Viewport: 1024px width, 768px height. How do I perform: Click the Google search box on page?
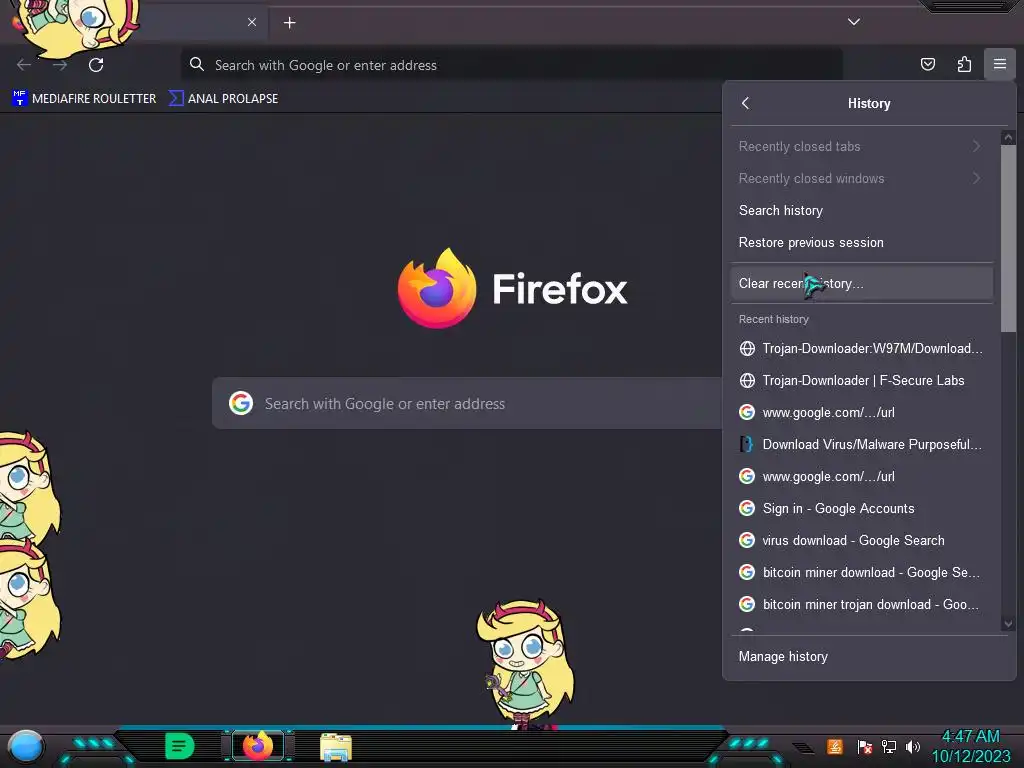click(x=467, y=404)
